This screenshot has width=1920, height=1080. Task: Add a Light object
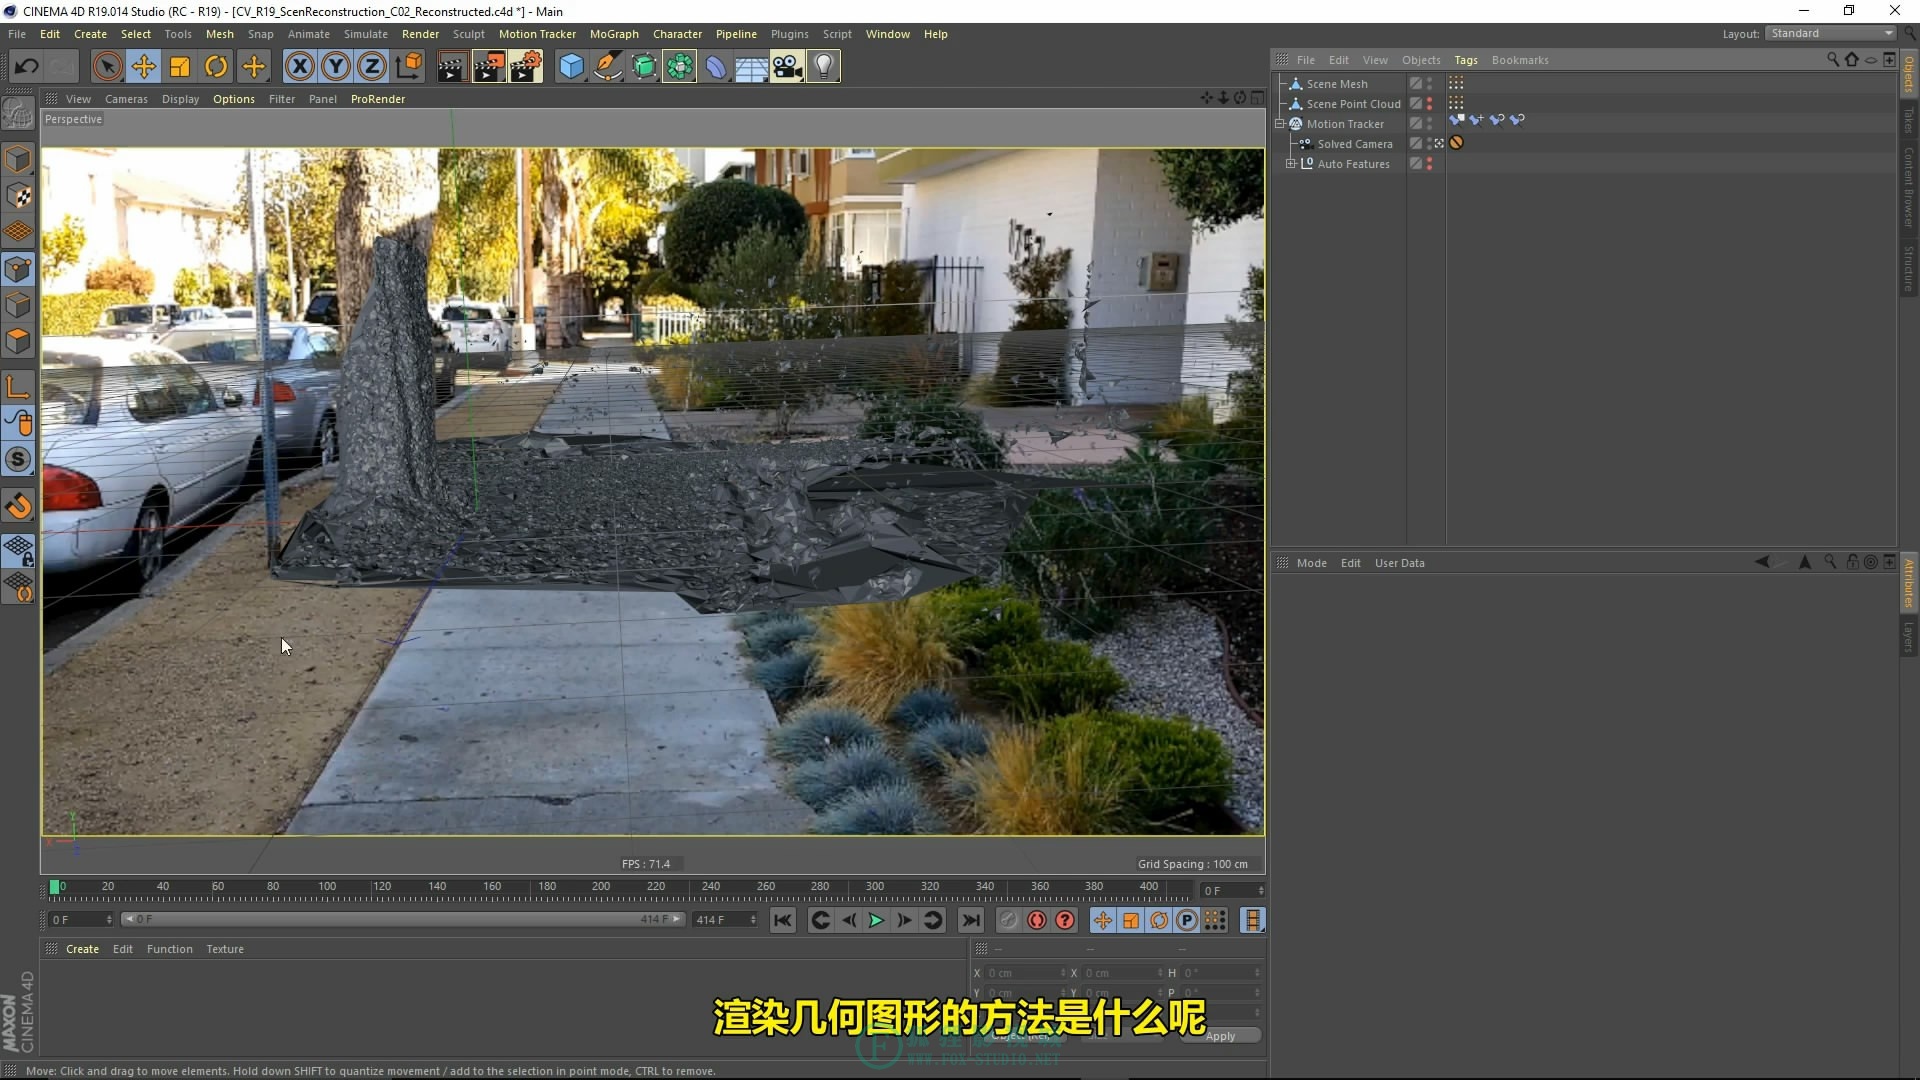click(x=823, y=67)
